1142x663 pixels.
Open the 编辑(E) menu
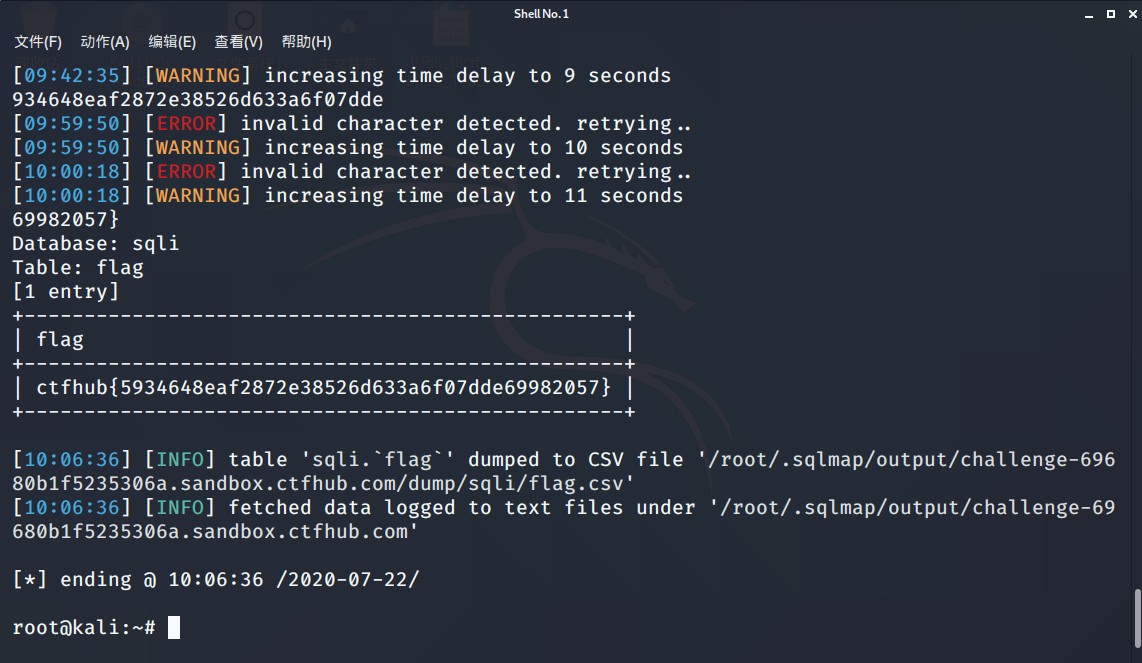pos(171,42)
